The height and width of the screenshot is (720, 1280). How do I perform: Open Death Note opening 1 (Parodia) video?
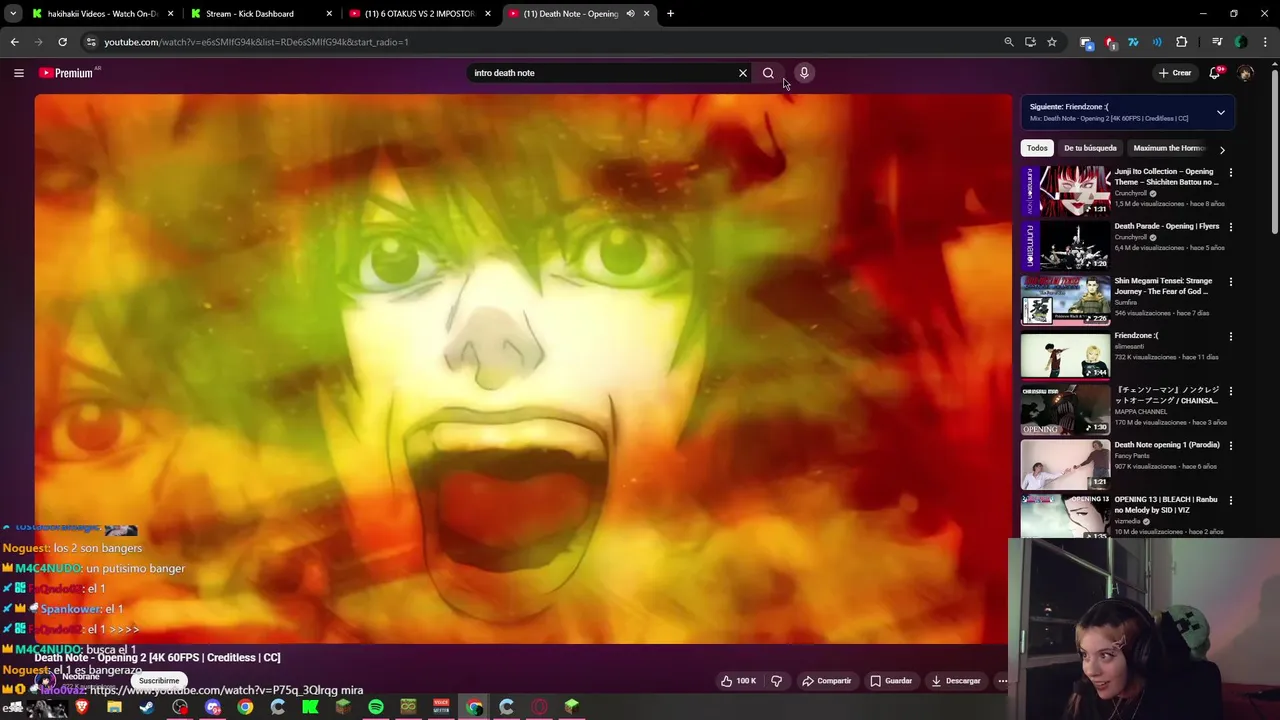(1125, 464)
